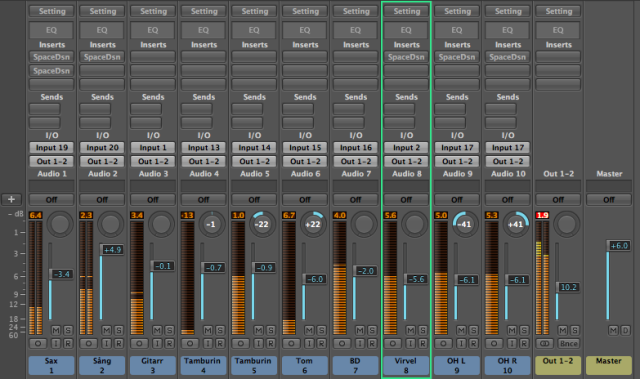Open Setting button on the Audio 6 channel
The image size is (640, 379).
[x=305, y=11]
